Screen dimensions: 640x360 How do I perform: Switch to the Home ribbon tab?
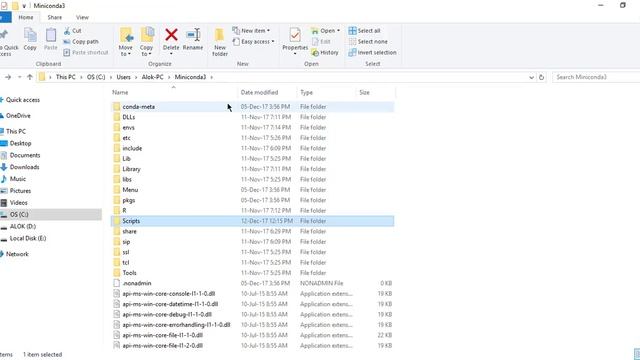(x=26, y=18)
